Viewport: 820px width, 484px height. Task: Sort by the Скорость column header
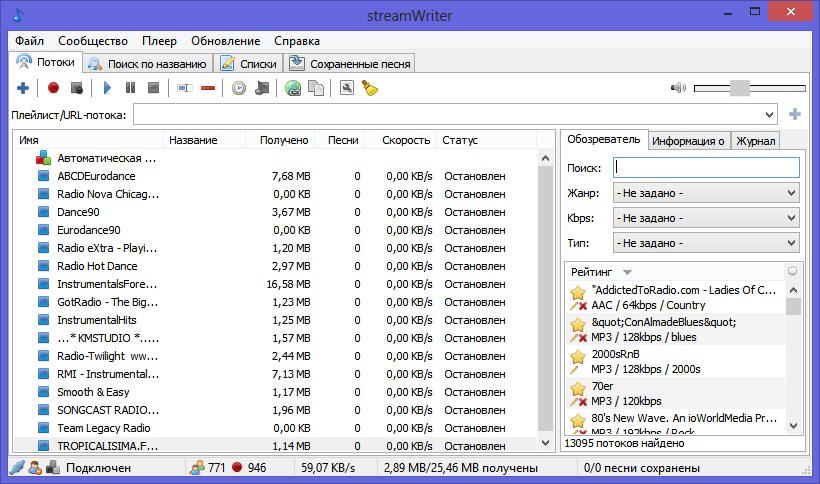click(401, 140)
